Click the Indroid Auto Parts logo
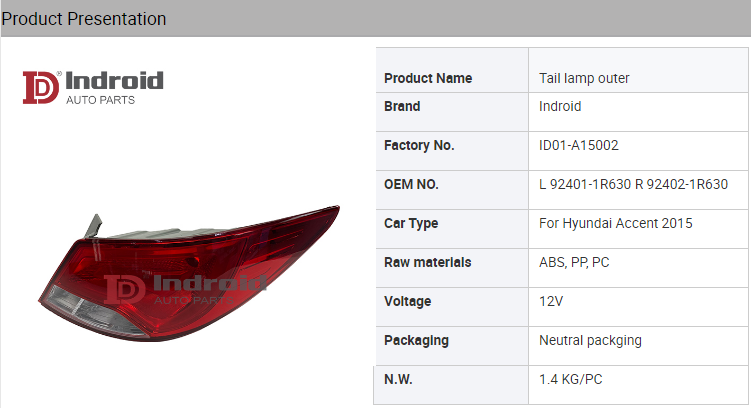 [93, 86]
